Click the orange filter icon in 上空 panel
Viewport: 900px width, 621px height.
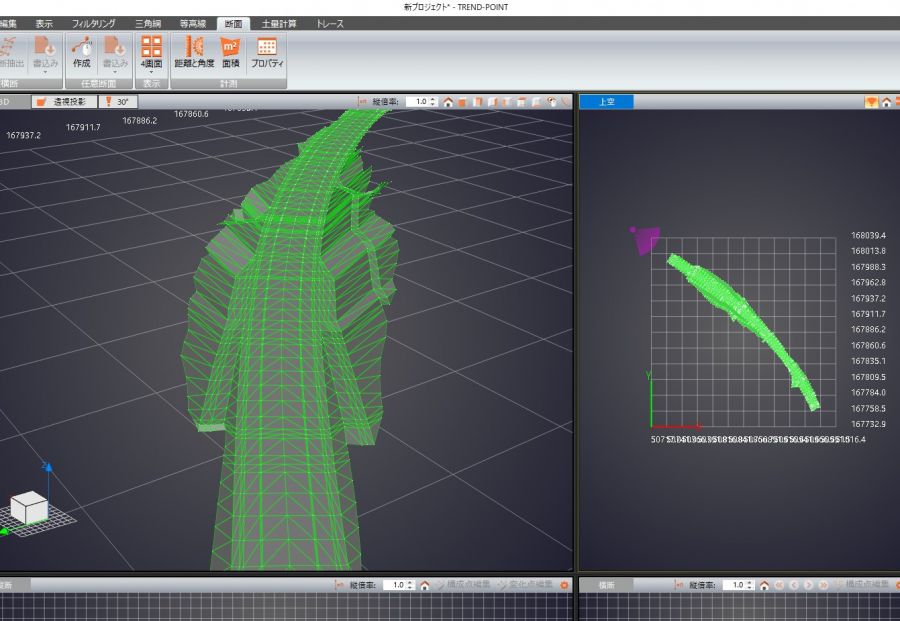pos(871,102)
